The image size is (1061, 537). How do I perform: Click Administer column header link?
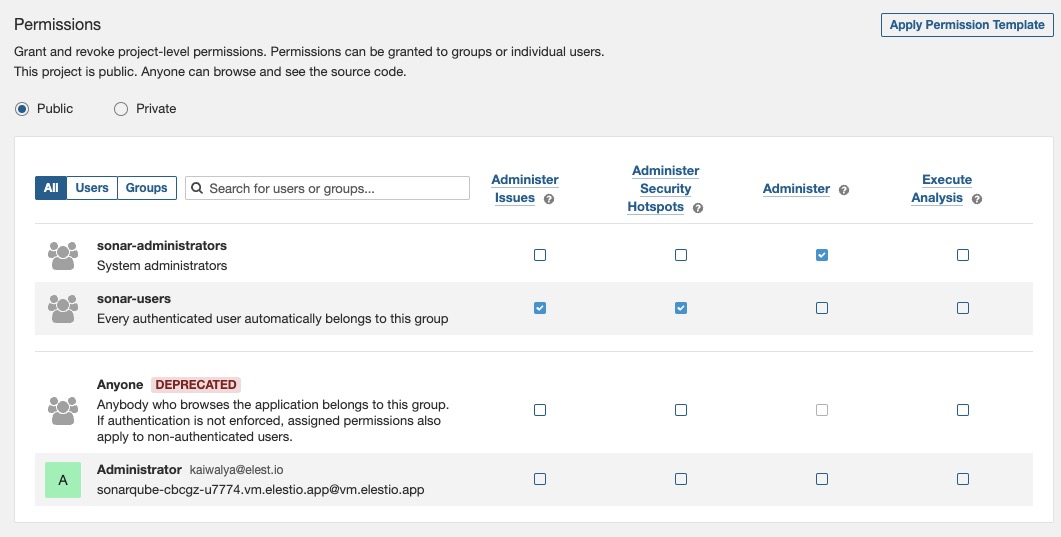[796, 189]
